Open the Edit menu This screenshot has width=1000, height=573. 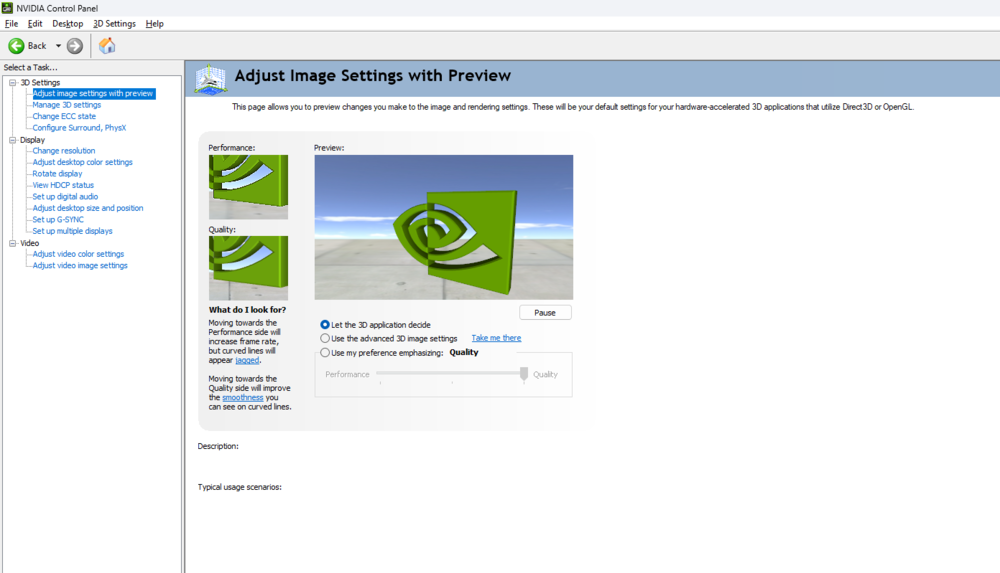pyautogui.click(x=35, y=24)
